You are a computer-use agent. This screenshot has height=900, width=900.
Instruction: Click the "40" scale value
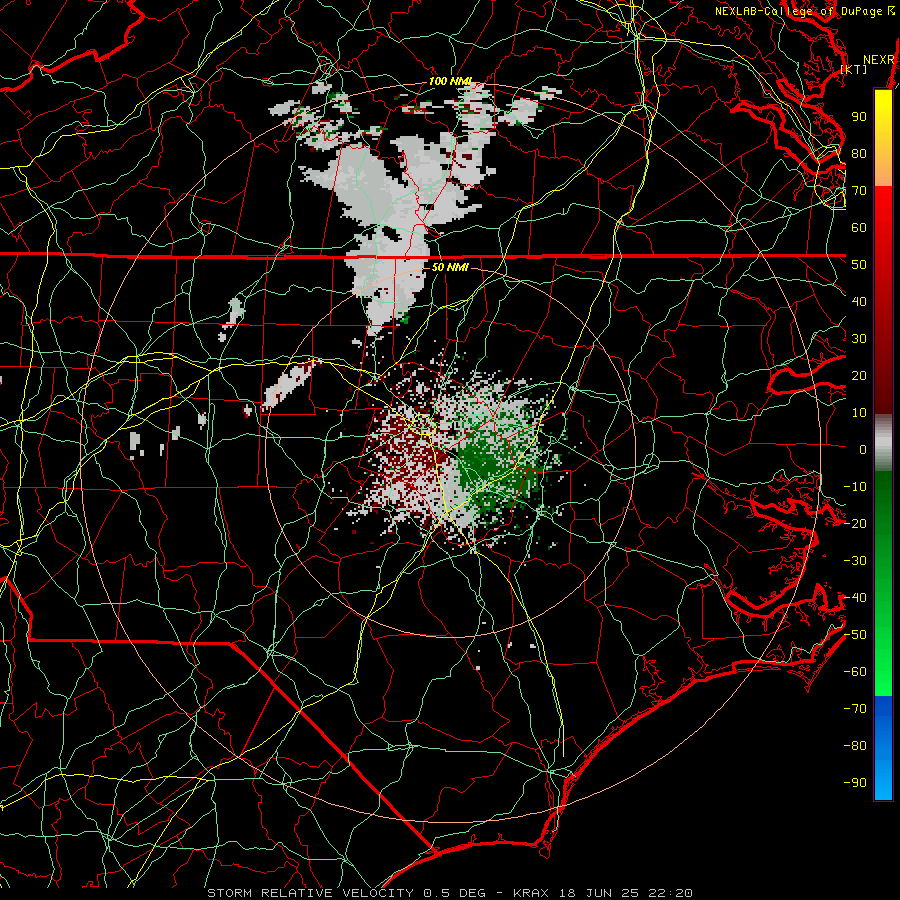pos(859,302)
